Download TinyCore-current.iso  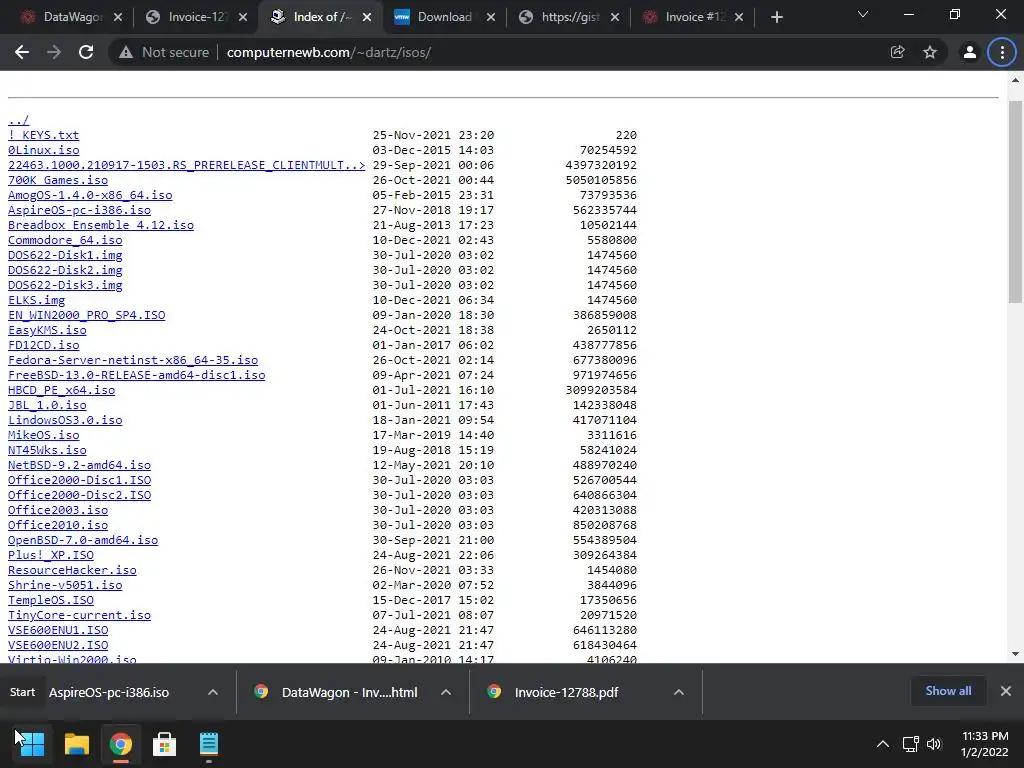point(79,615)
